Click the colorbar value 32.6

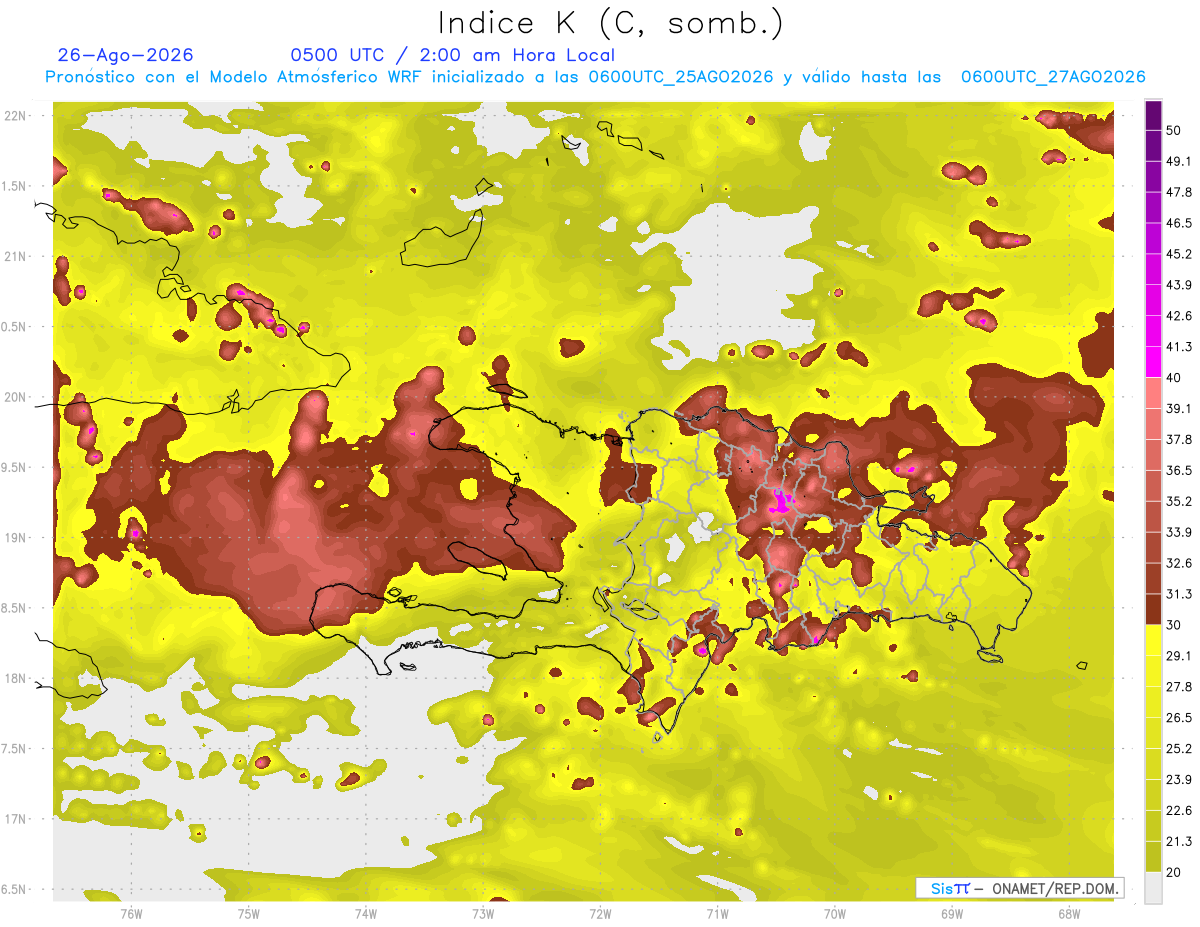coord(1179,563)
